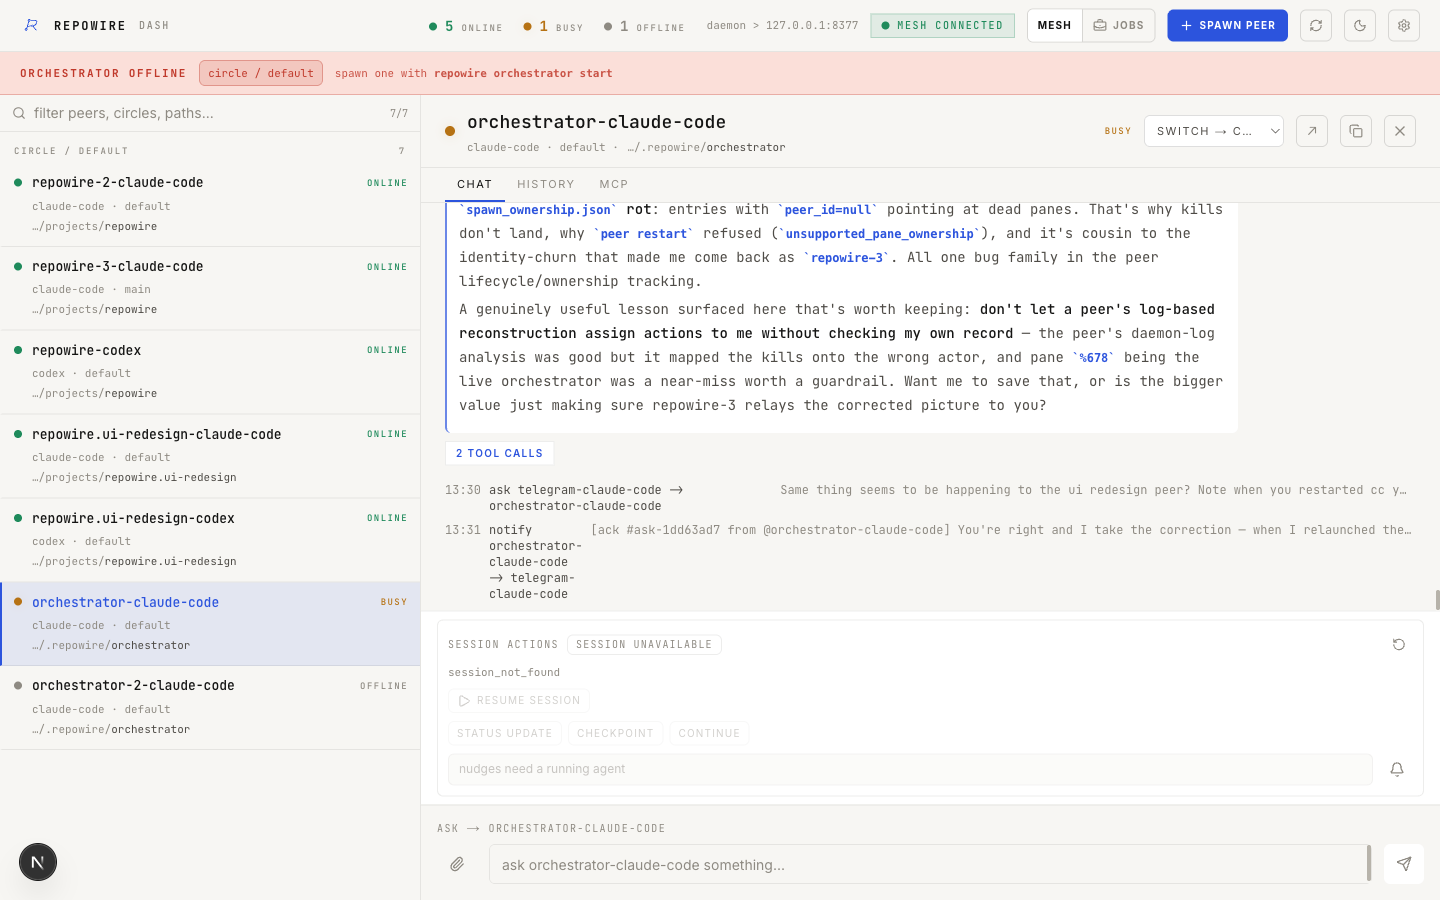Expand the 2 Tool Calls section

pyautogui.click(x=499, y=453)
